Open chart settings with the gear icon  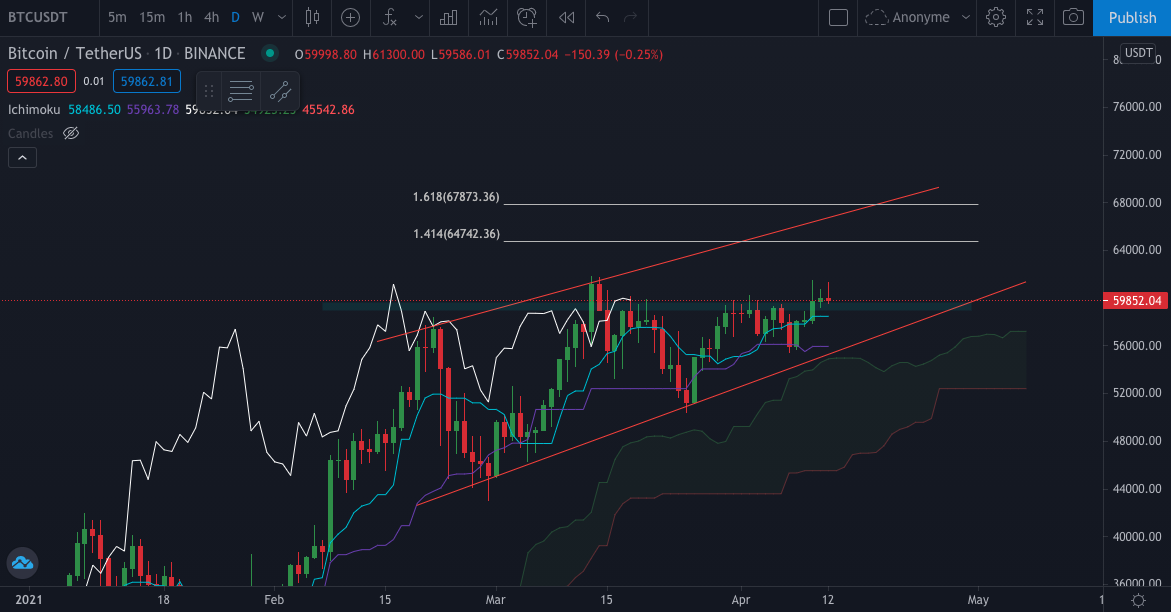[996, 17]
